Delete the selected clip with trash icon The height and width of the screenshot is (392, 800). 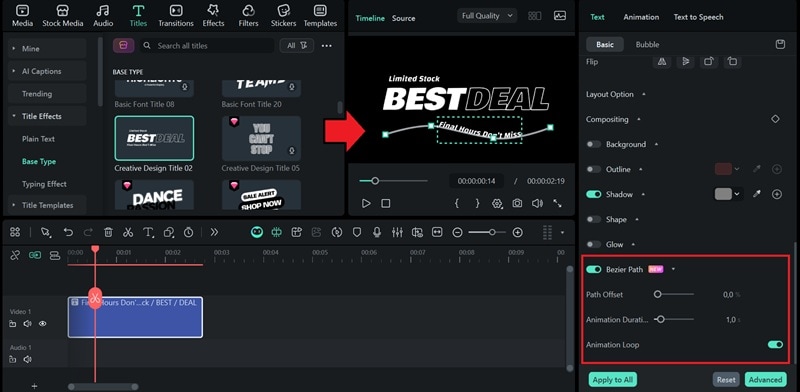[x=108, y=232]
